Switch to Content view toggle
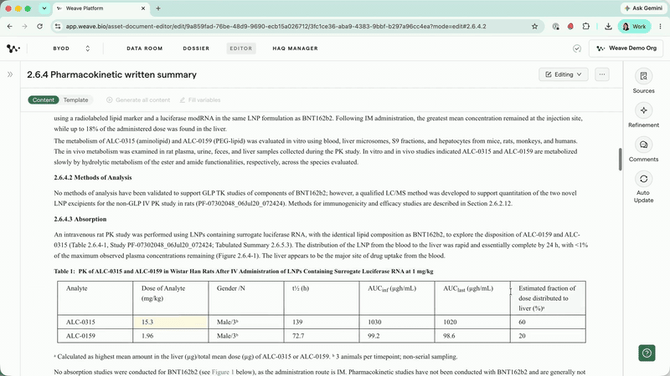This screenshot has height=376, width=670. click(x=44, y=100)
